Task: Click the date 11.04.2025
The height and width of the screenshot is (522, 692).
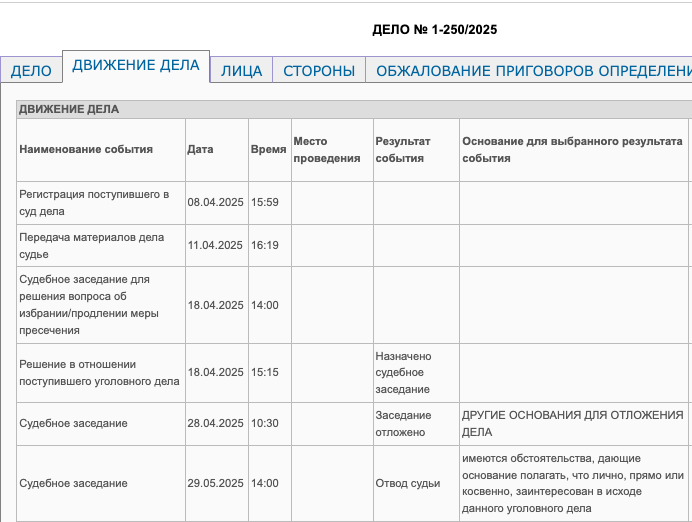Action: click(x=215, y=245)
